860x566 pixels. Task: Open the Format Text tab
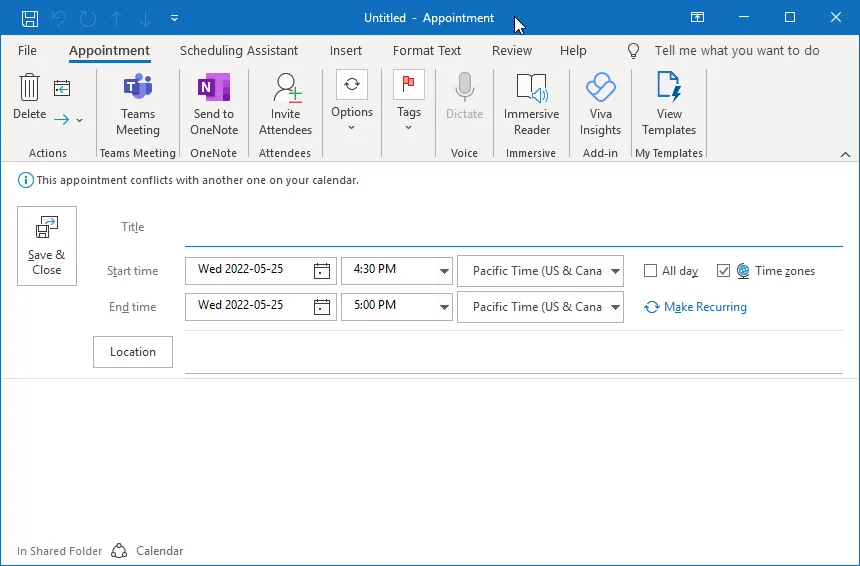tap(427, 50)
